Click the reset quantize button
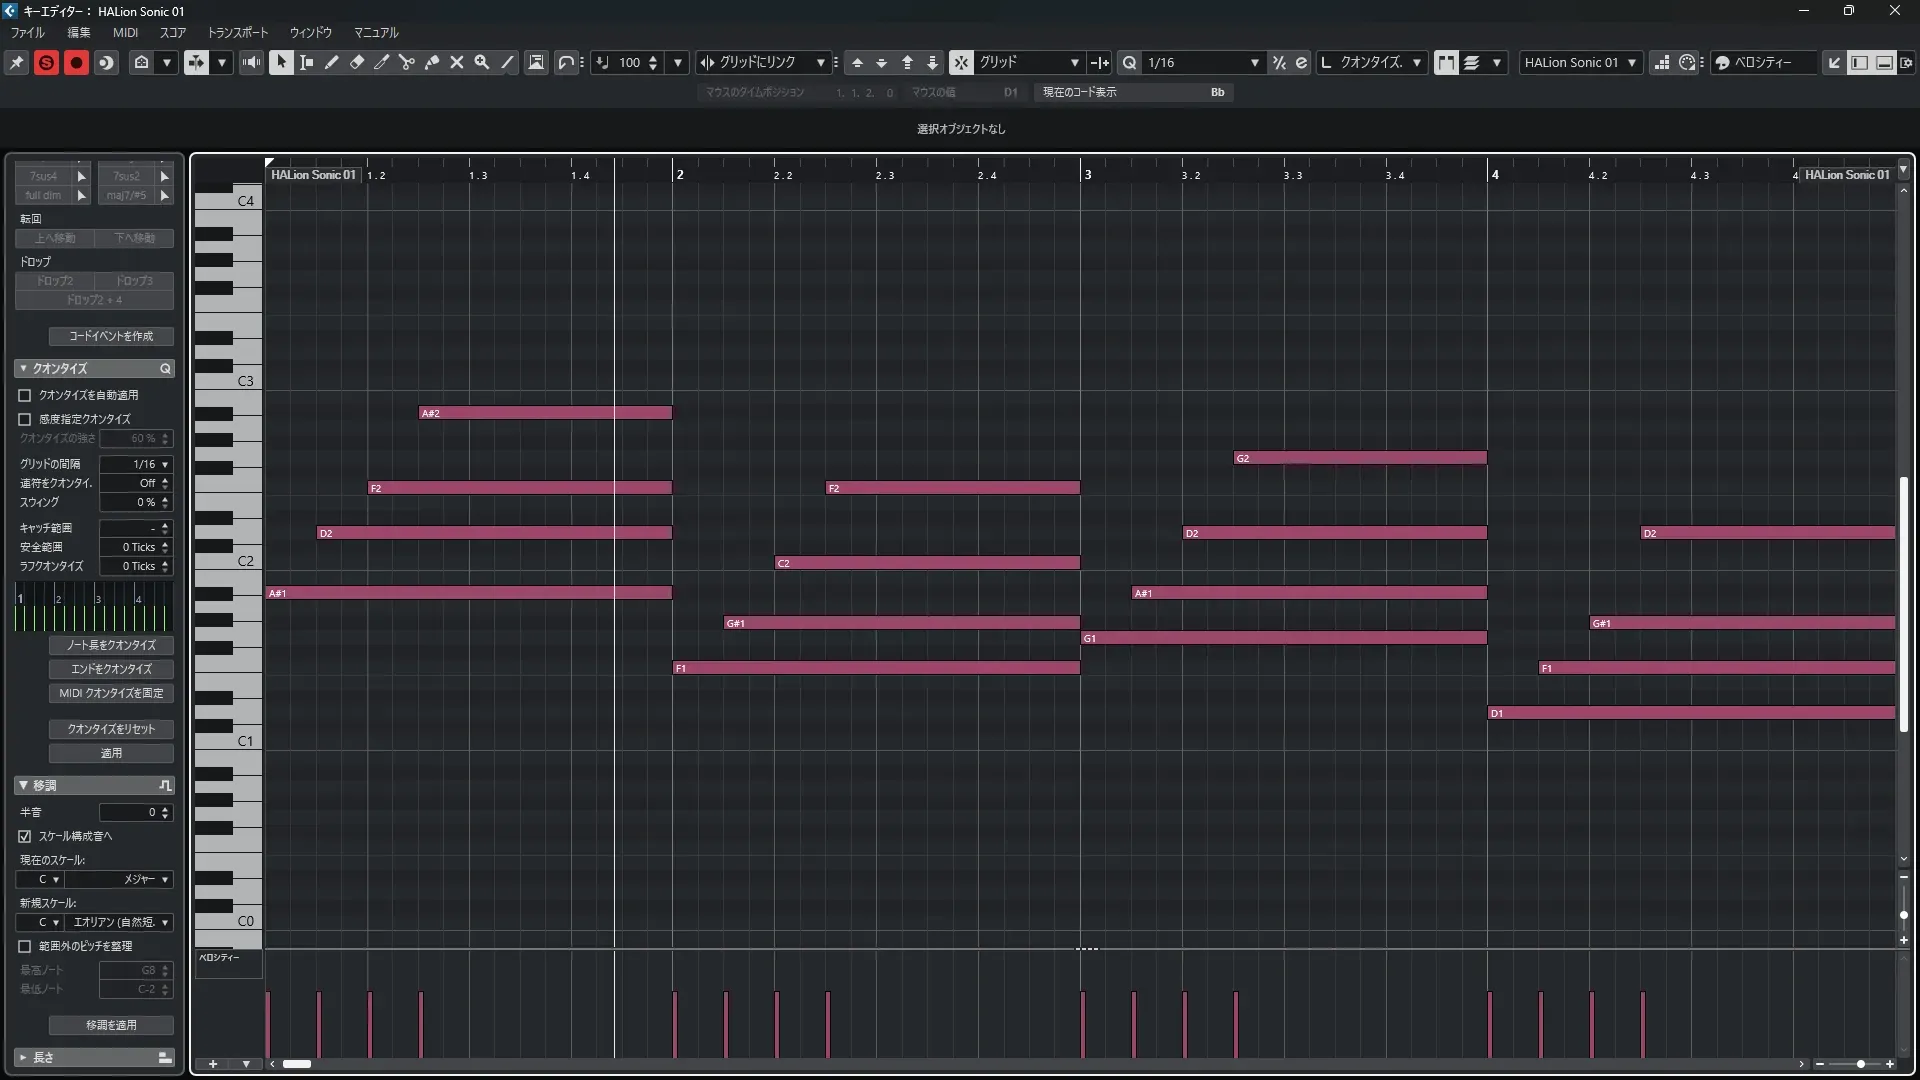This screenshot has width=1920, height=1080. click(111, 729)
